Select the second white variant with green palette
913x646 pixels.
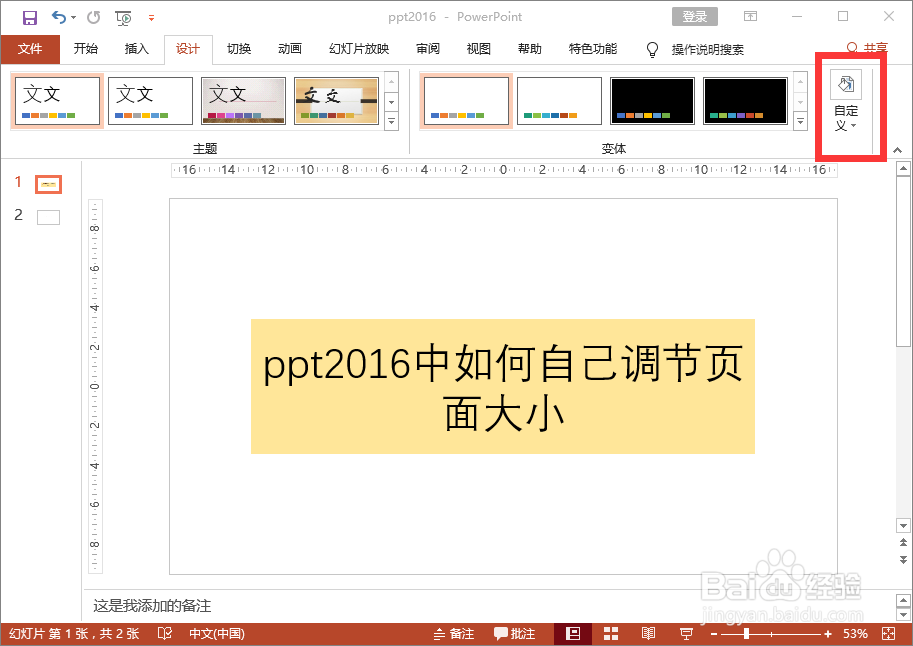tap(560, 101)
